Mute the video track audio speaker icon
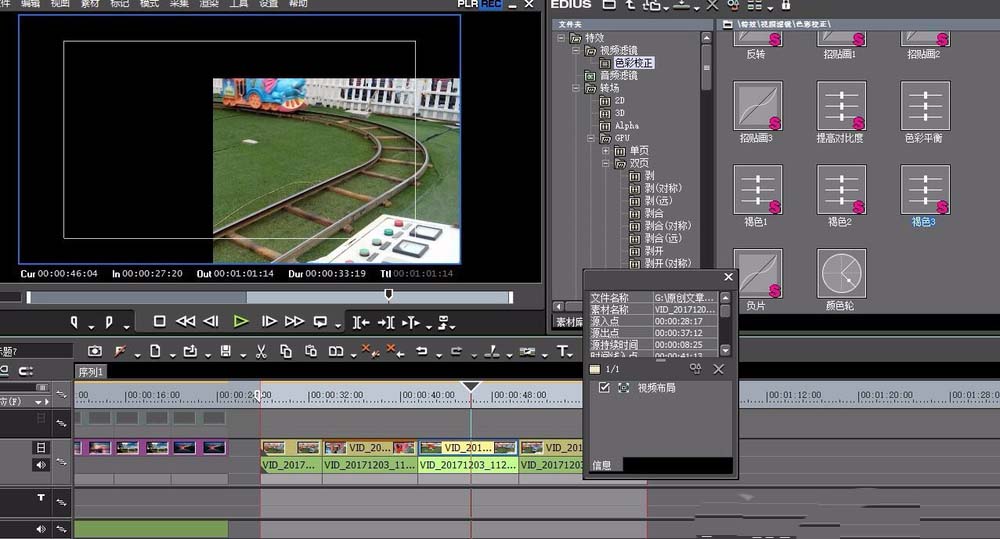The image size is (1000, 539). [41, 465]
